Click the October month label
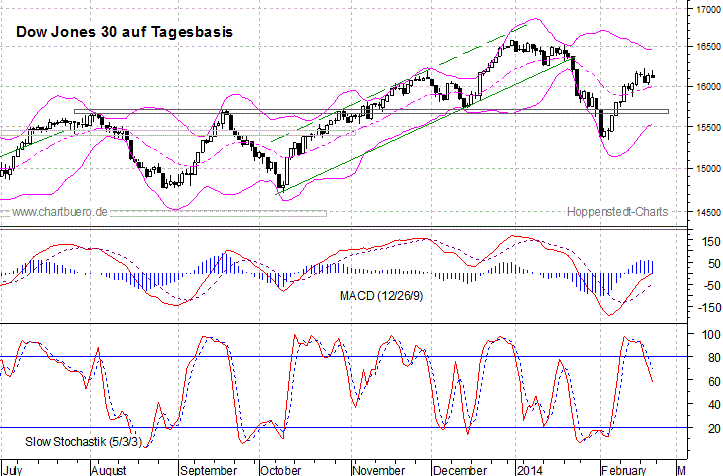This screenshot has height=476, width=723. pyautogui.click(x=280, y=470)
